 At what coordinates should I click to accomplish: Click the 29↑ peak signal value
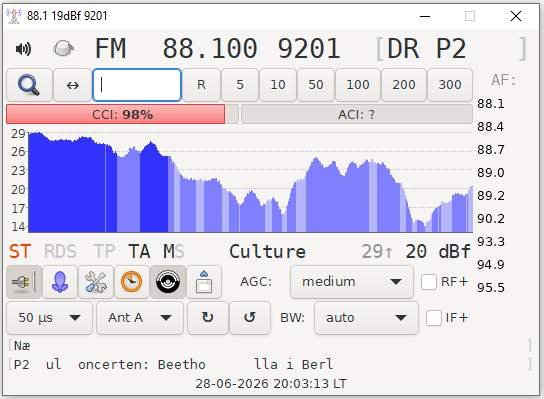pos(377,252)
